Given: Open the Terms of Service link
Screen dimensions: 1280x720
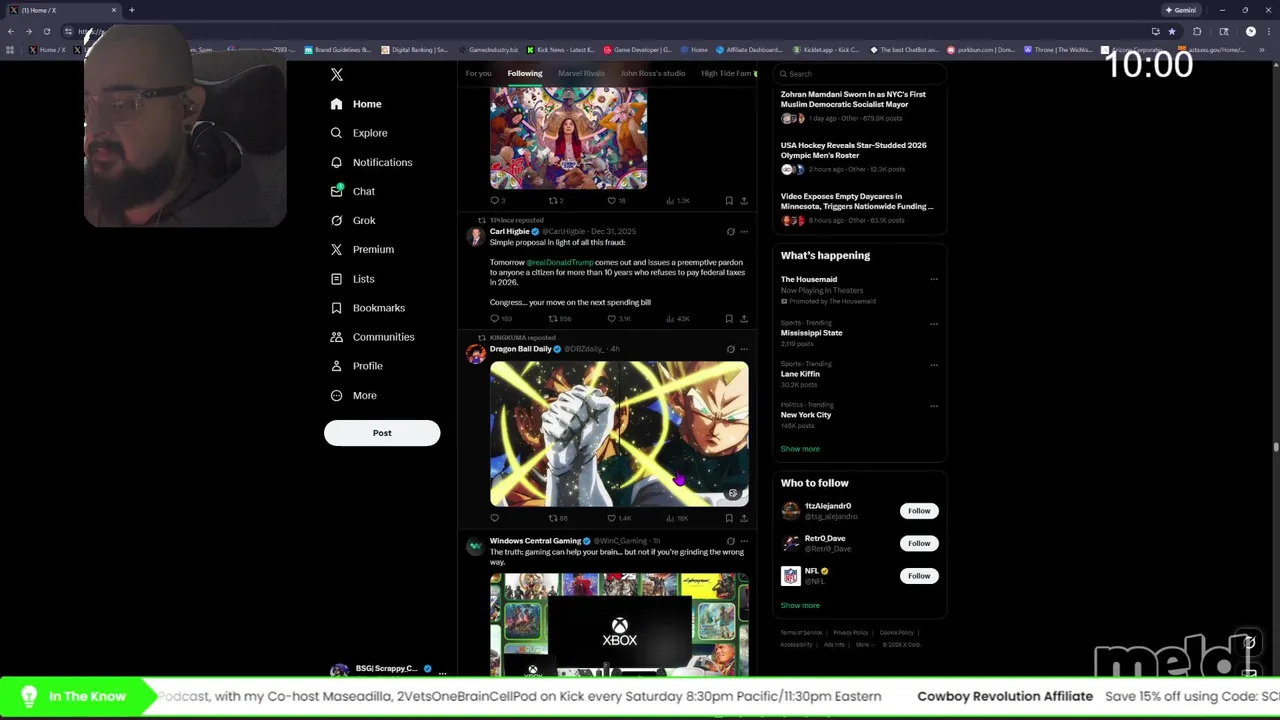Looking at the screenshot, I should click(801, 632).
